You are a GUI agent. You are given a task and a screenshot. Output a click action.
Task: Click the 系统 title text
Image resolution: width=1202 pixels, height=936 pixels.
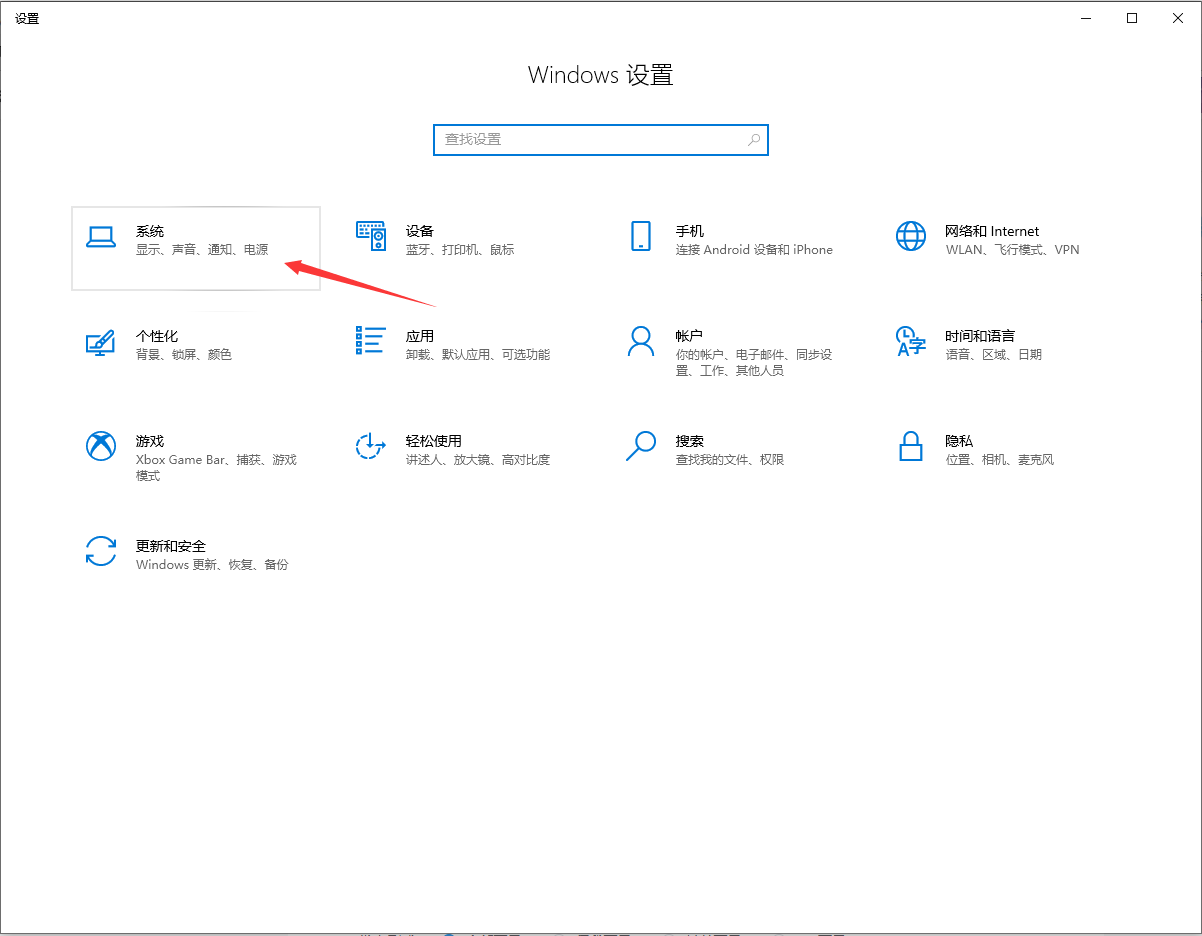[x=150, y=231]
